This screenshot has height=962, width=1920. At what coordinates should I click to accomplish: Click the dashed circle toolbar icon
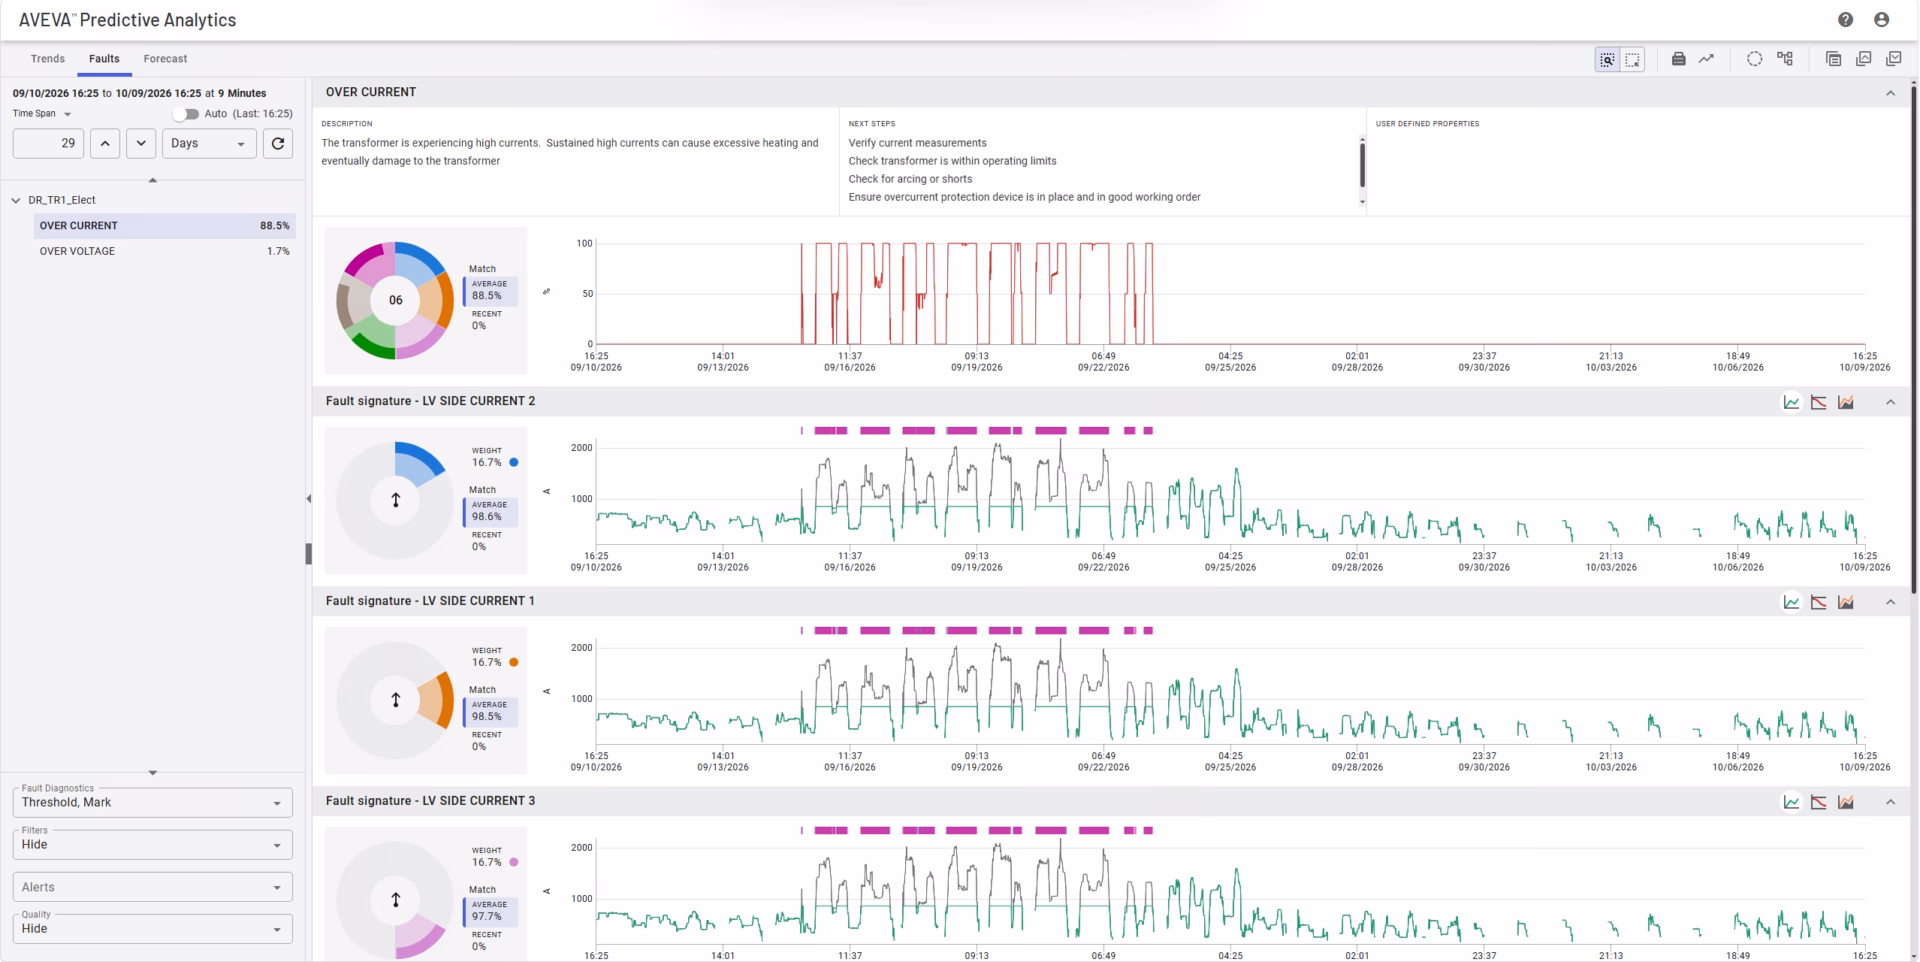pos(1754,59)
